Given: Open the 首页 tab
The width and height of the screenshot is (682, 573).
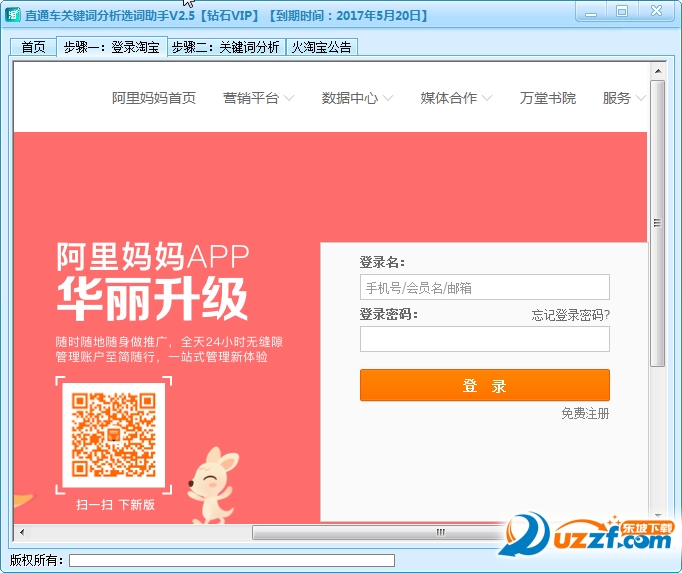Looking at the screenshot, I should click(33, 47).
